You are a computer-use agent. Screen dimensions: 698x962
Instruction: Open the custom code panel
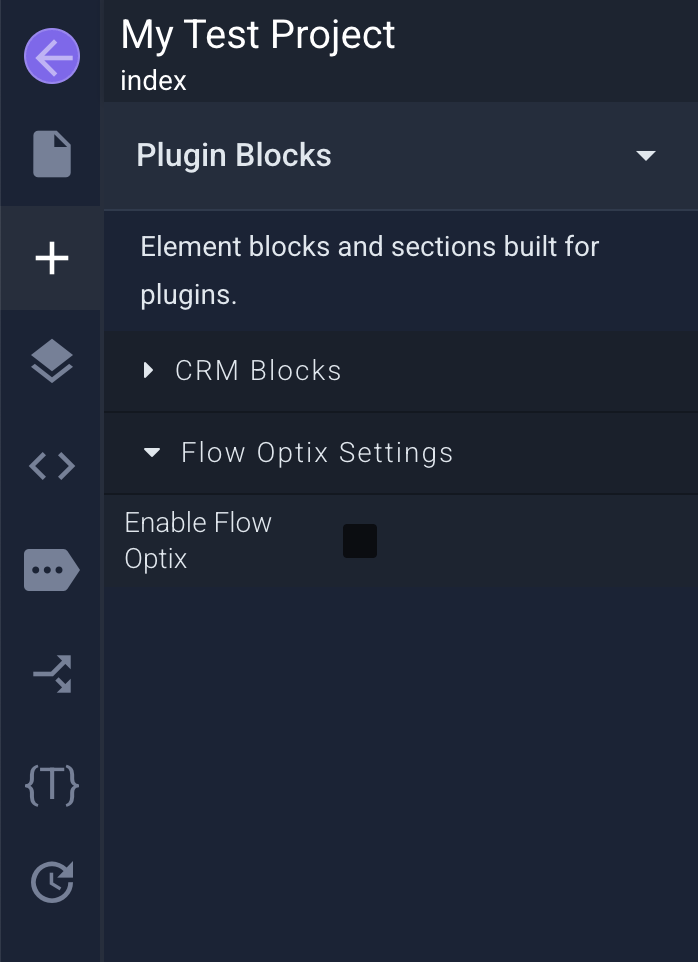[51, 465]
